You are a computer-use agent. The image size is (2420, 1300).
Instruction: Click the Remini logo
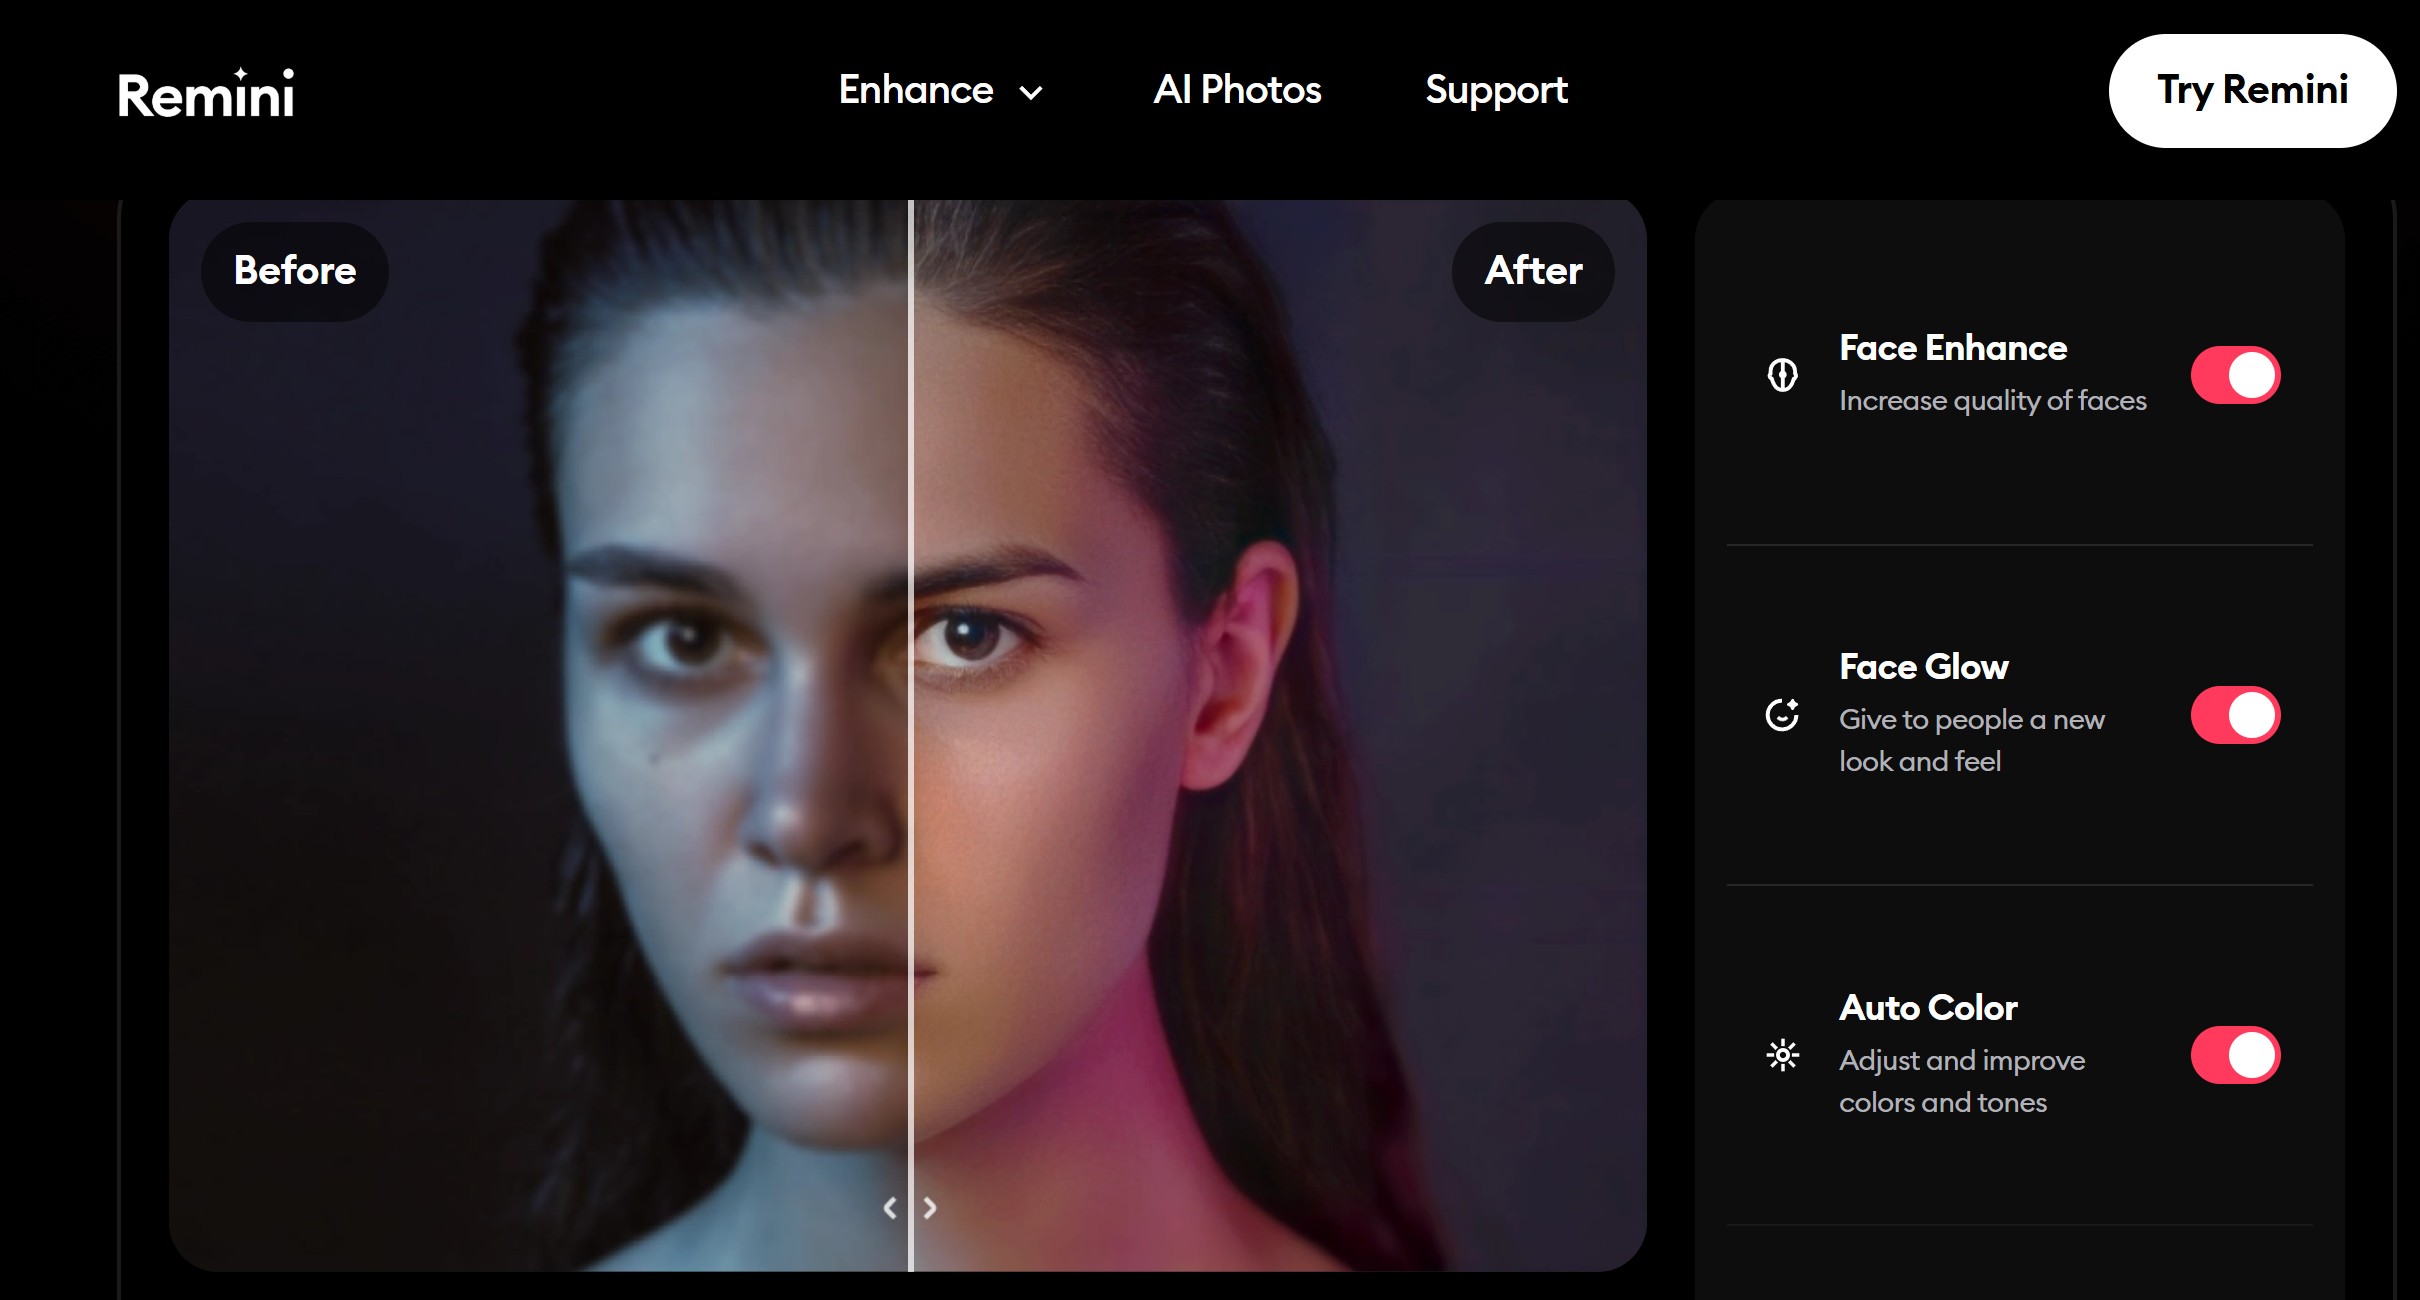click(205, 95)
